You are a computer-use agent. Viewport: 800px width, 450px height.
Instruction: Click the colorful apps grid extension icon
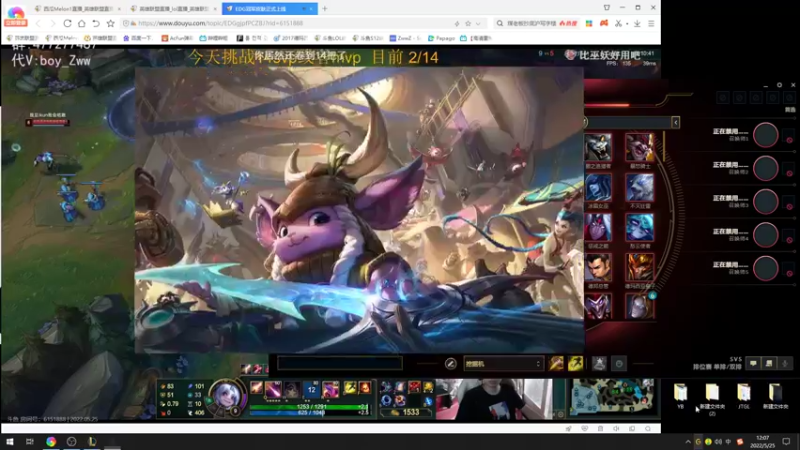[x=589, y=23]
